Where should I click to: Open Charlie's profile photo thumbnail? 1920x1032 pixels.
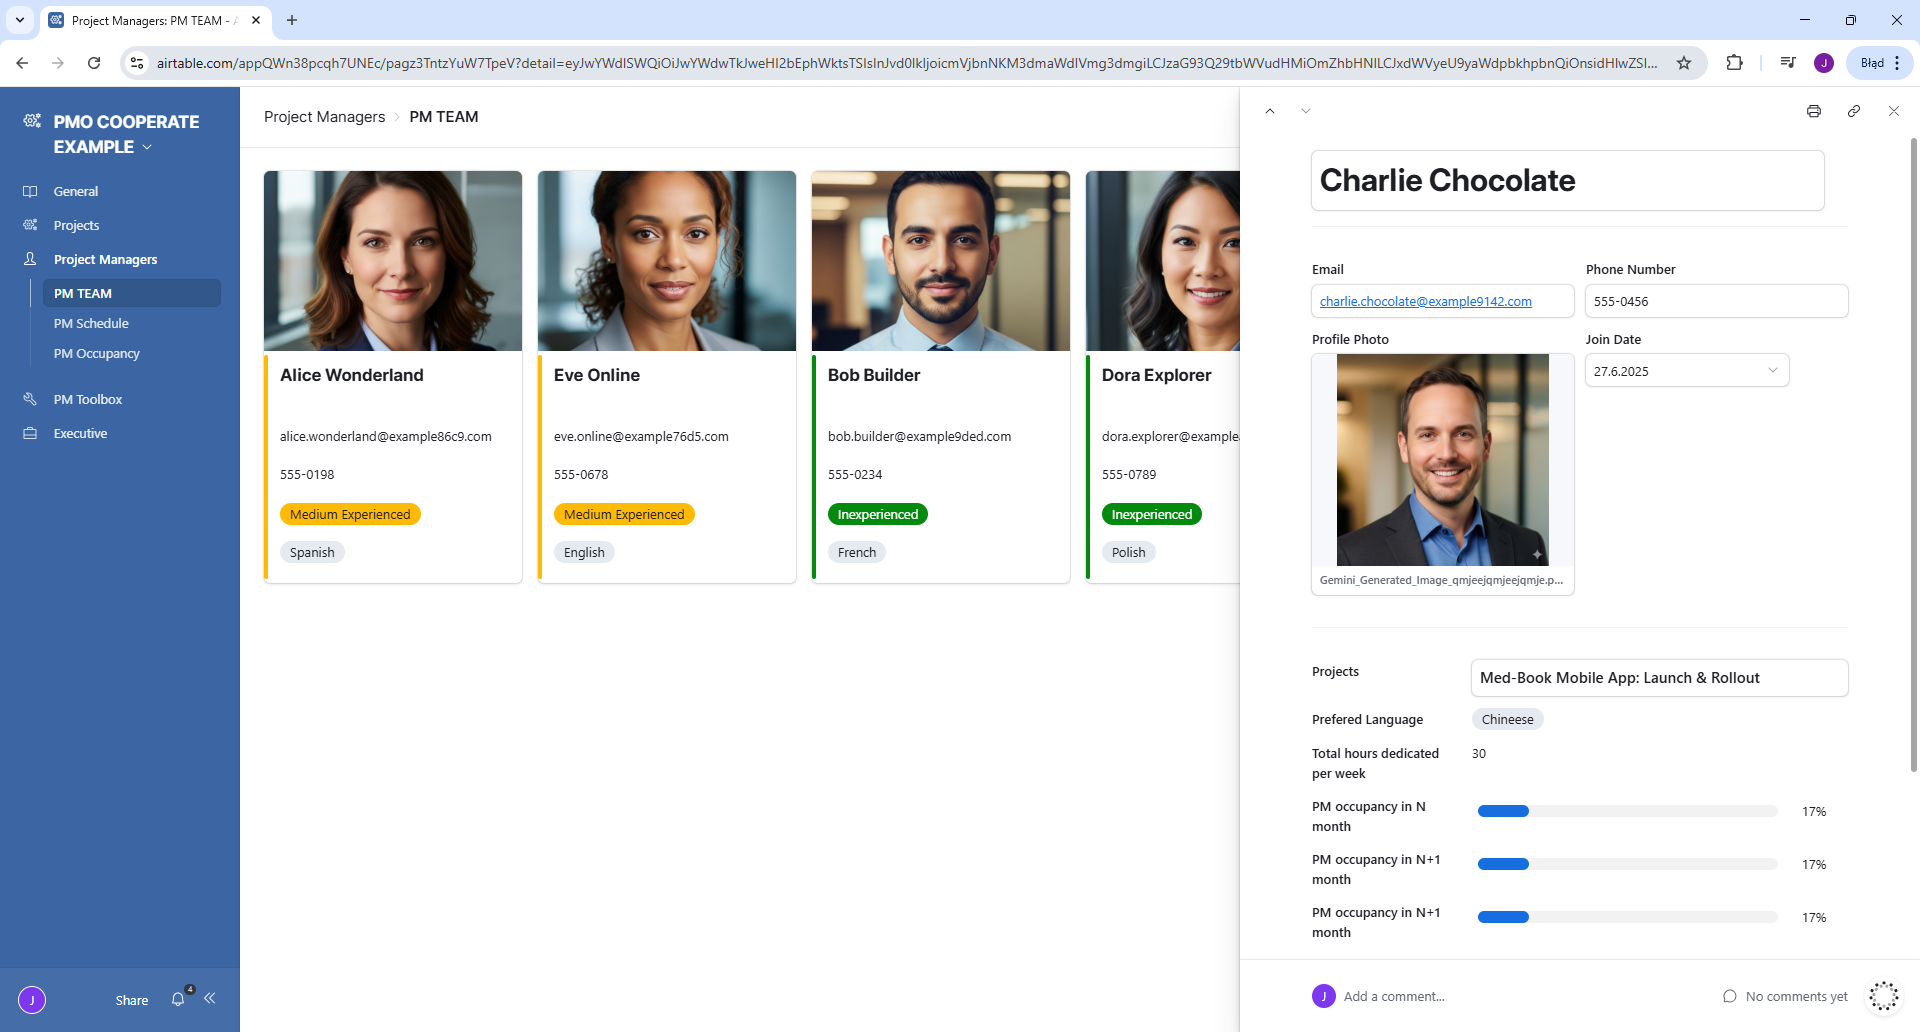click(1442, 460)
